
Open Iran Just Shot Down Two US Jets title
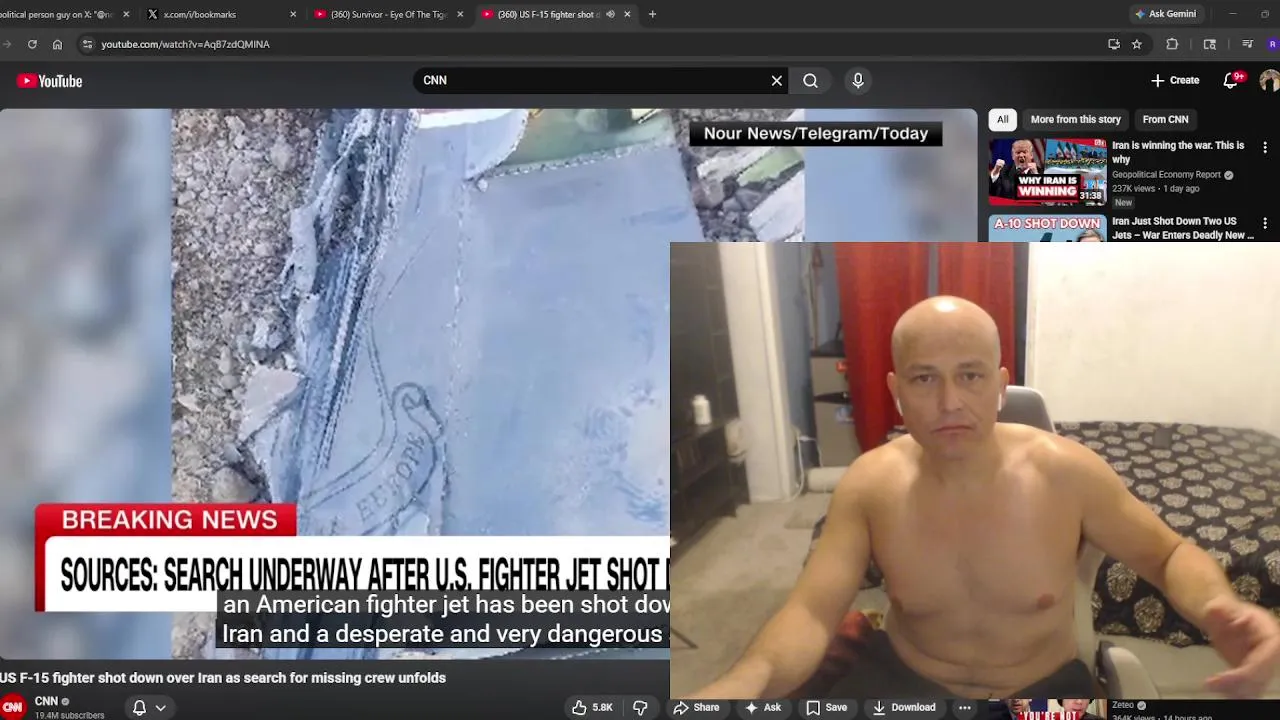coord(1183,228)
